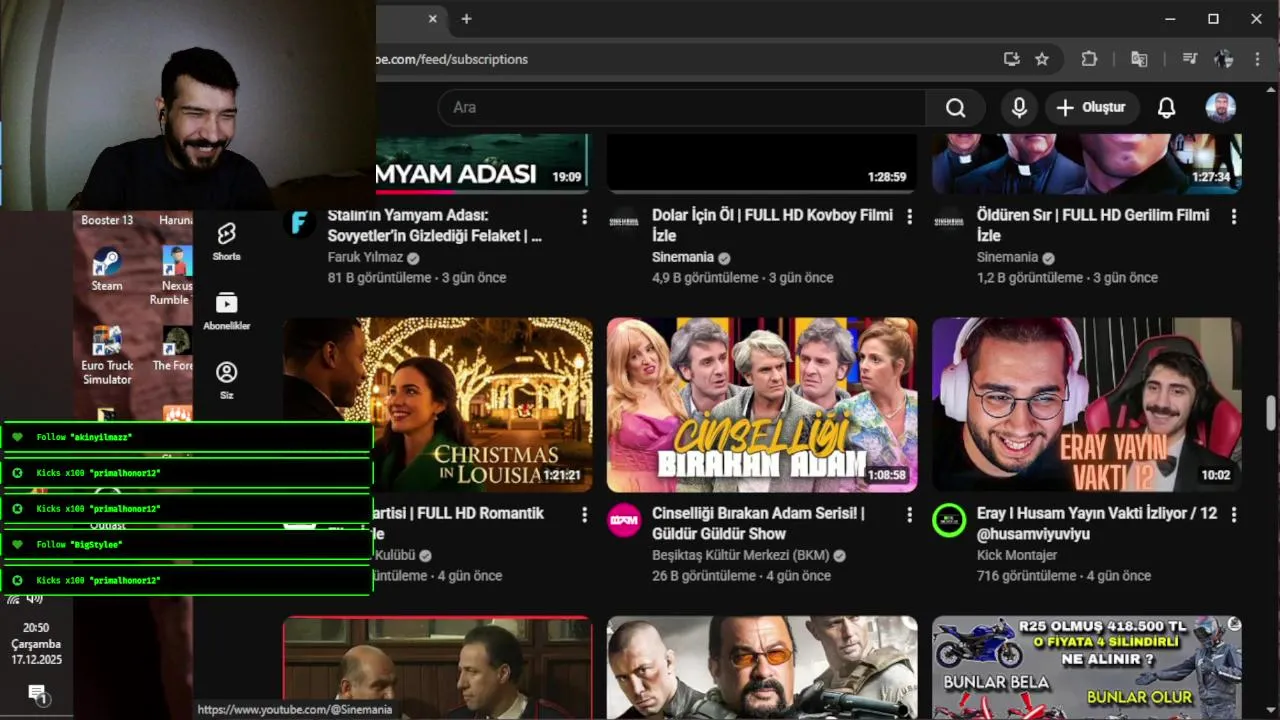Image resolution: width=1280 pixels, height=720 pixels.
Task: Open options for Dolar İçin Öl video
Action: click(x=909, y=216)
